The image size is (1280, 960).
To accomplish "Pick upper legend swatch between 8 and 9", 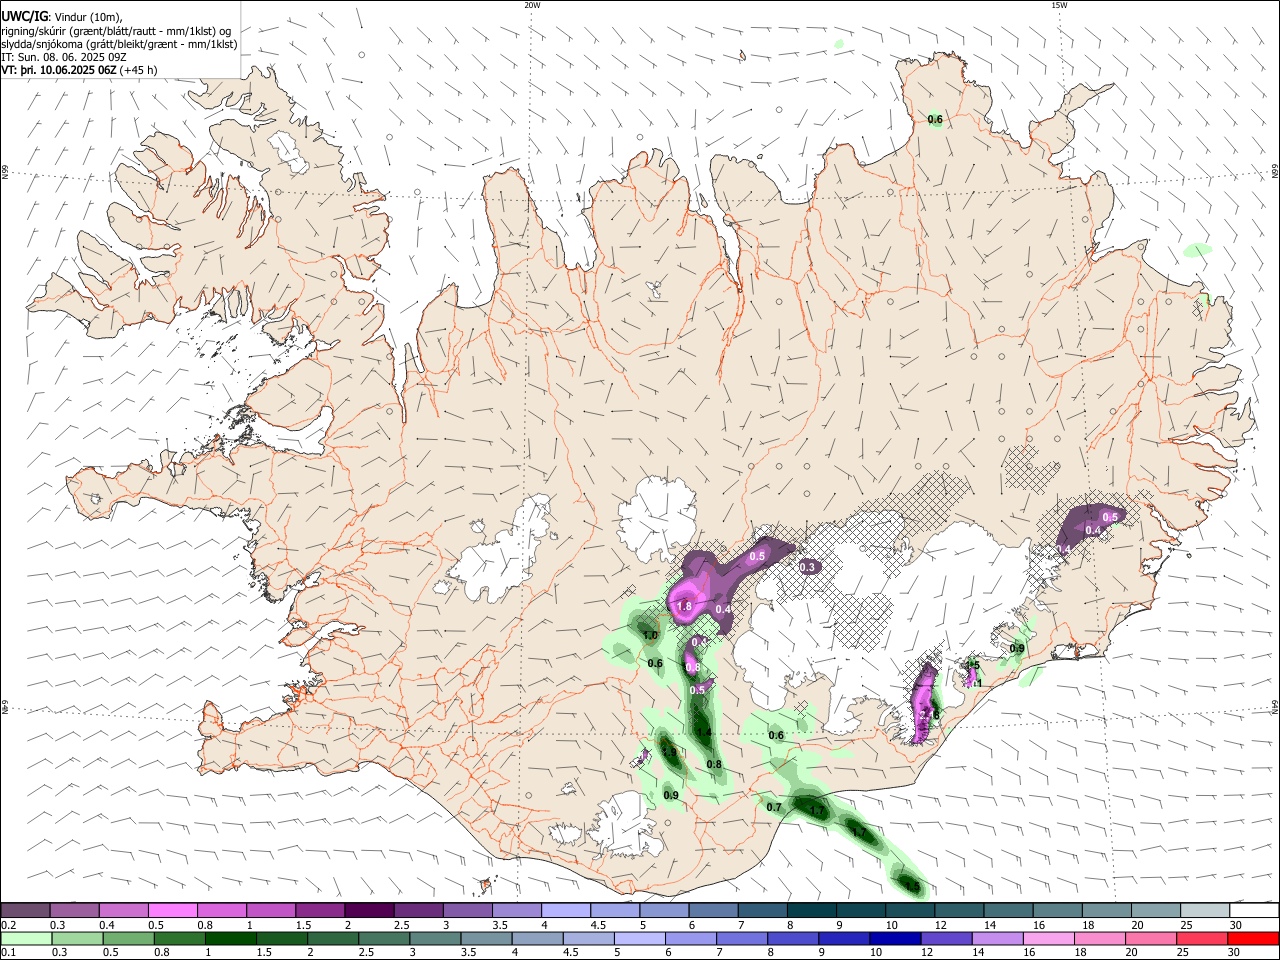I will click(x=812, y=910).
